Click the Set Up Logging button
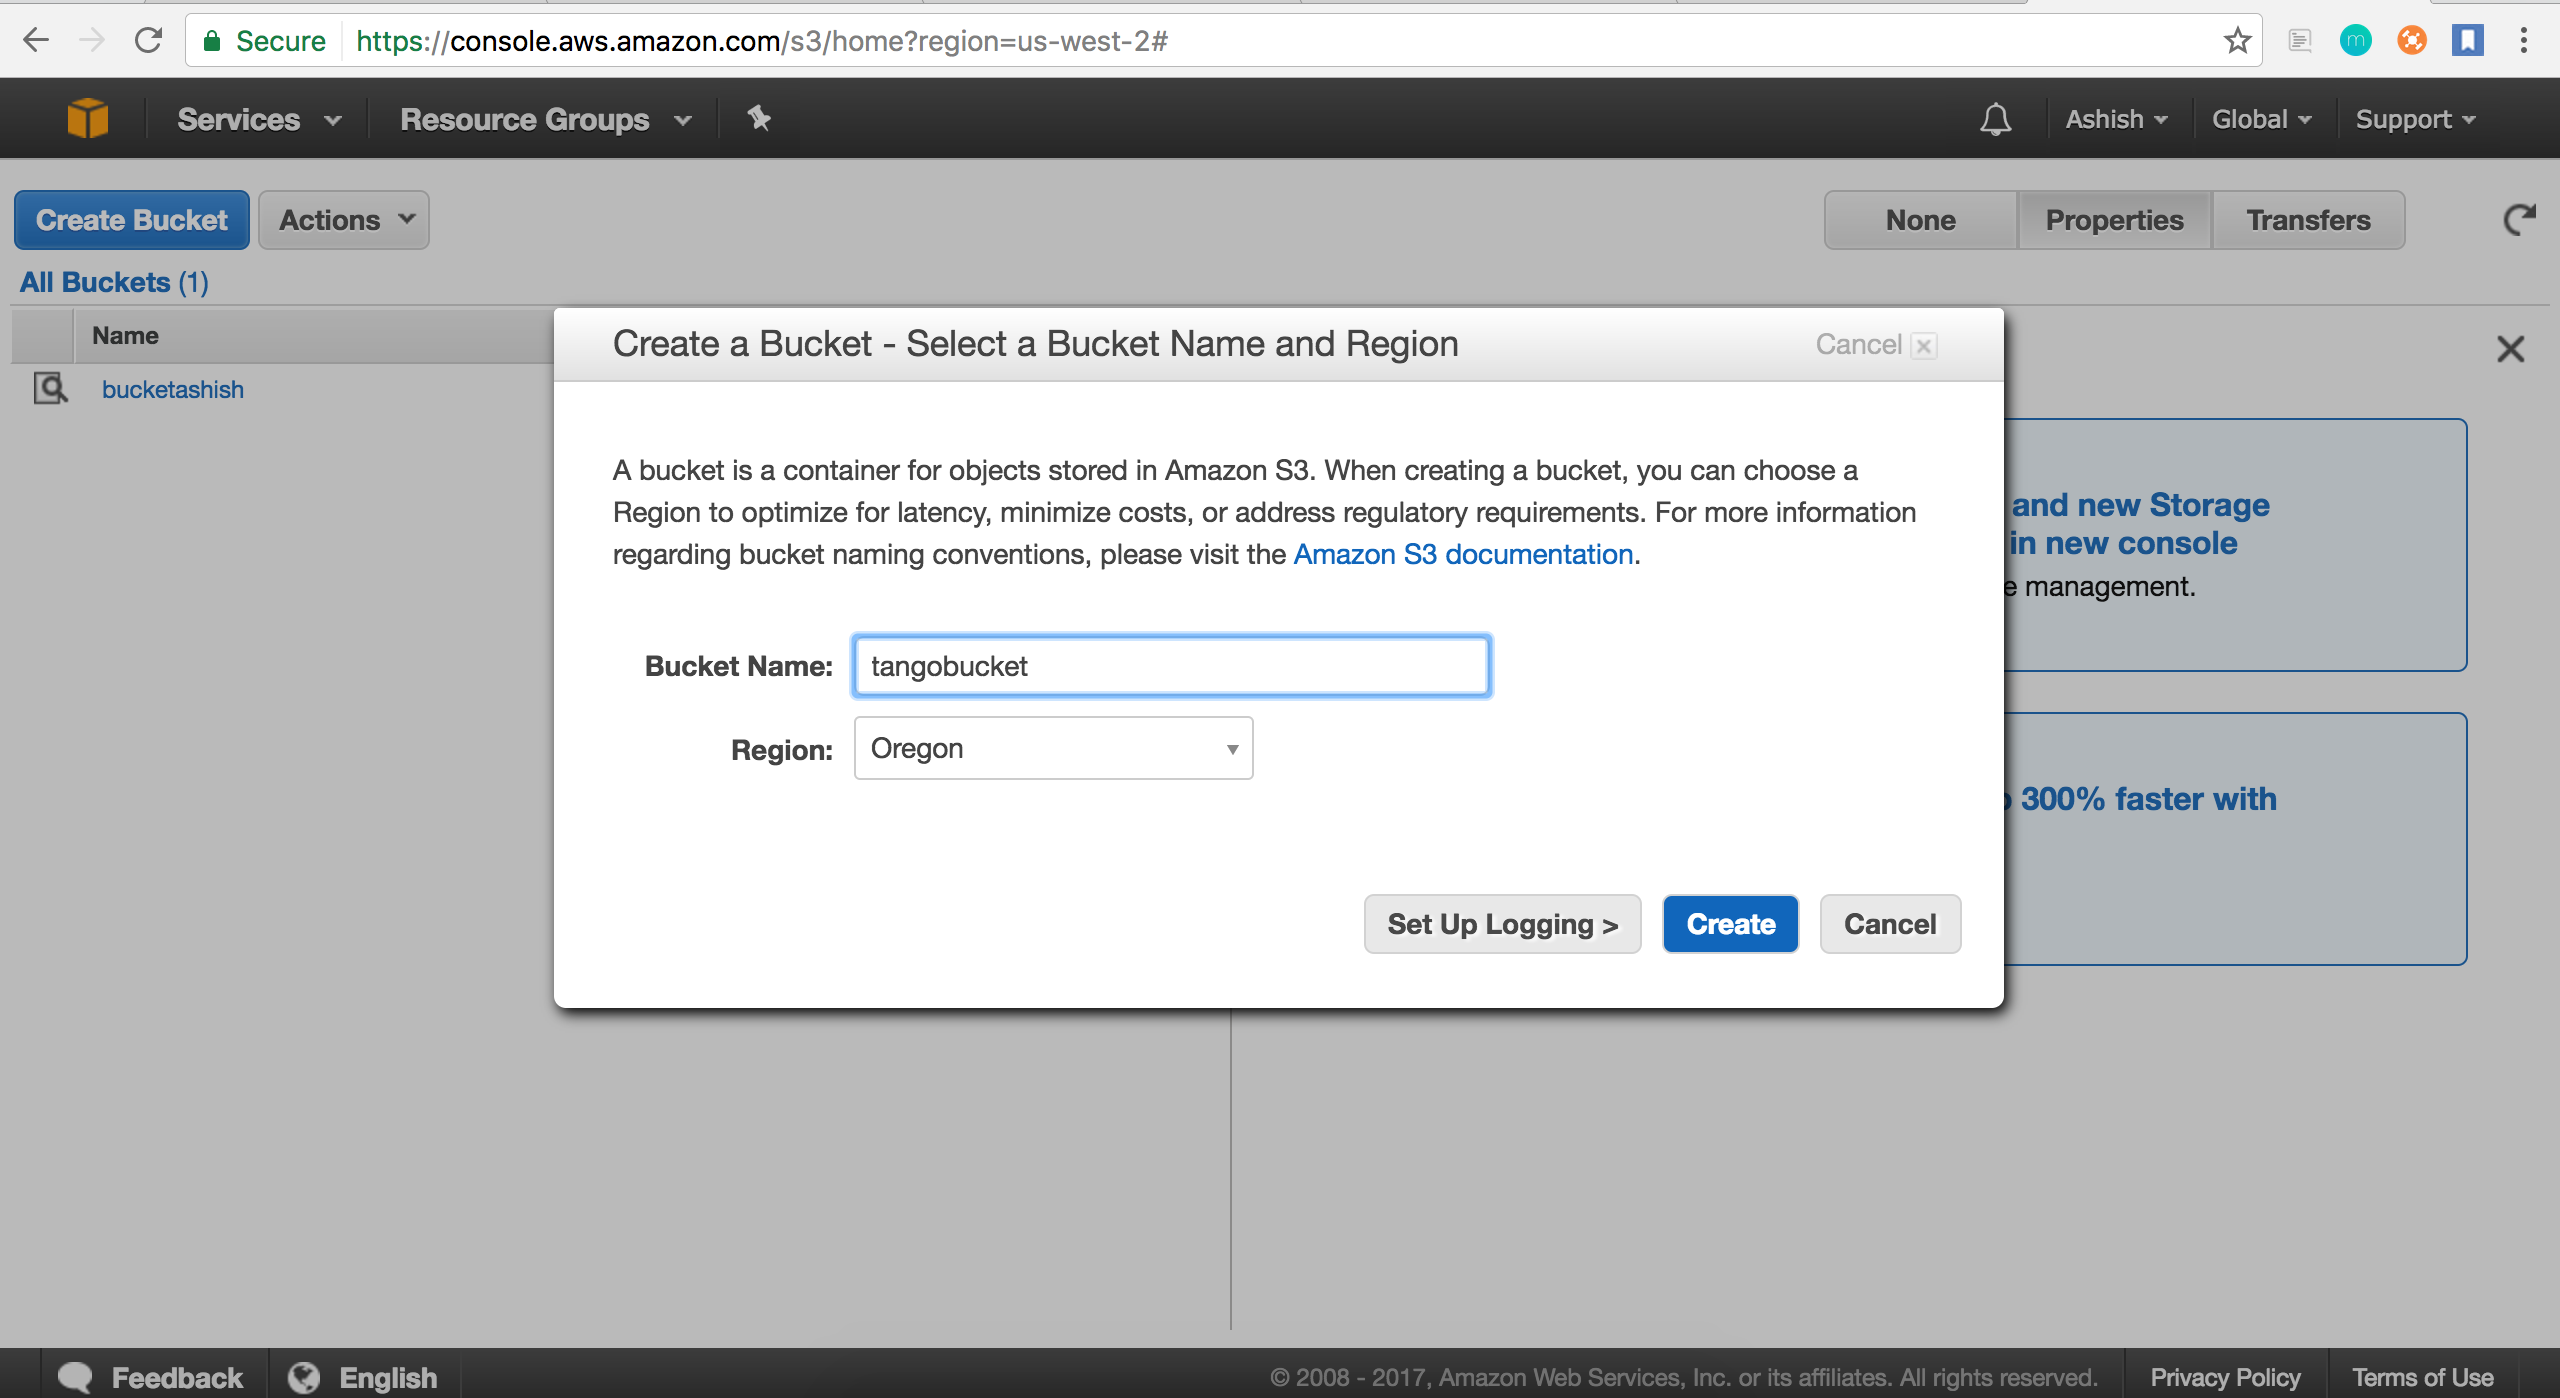Image resolution: width=2560 pixels, height=1398 pixels. pyautogui.click(x=1502, y=924)
